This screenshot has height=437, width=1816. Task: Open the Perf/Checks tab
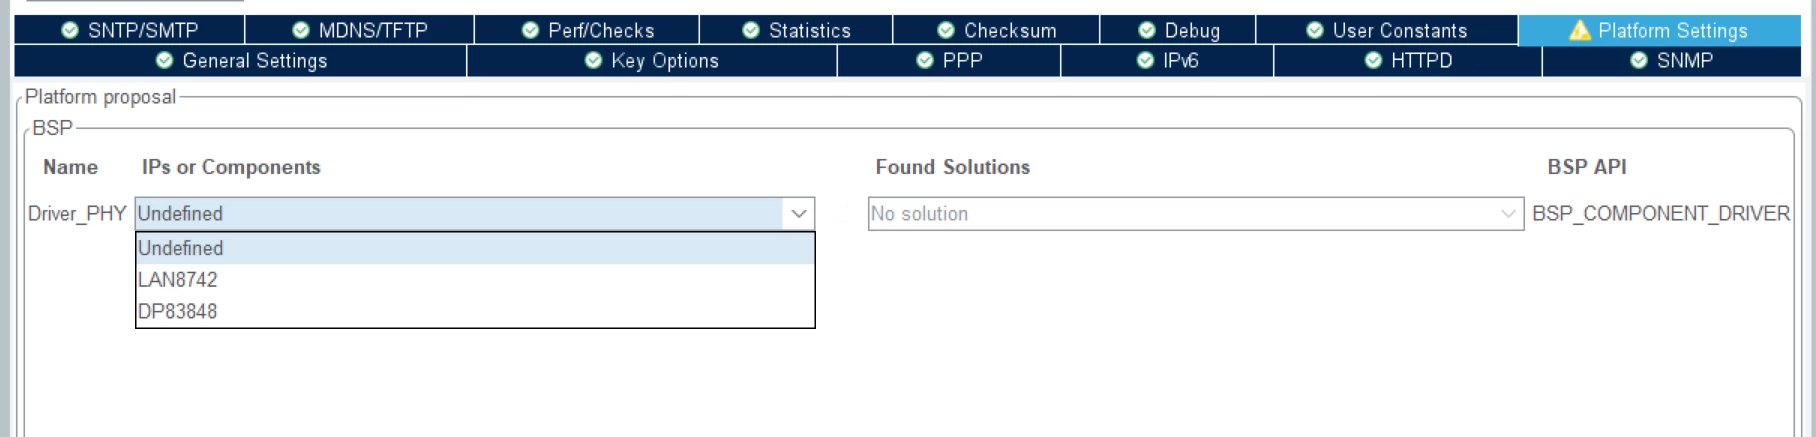pyautogui.click(x=587, y=30)
